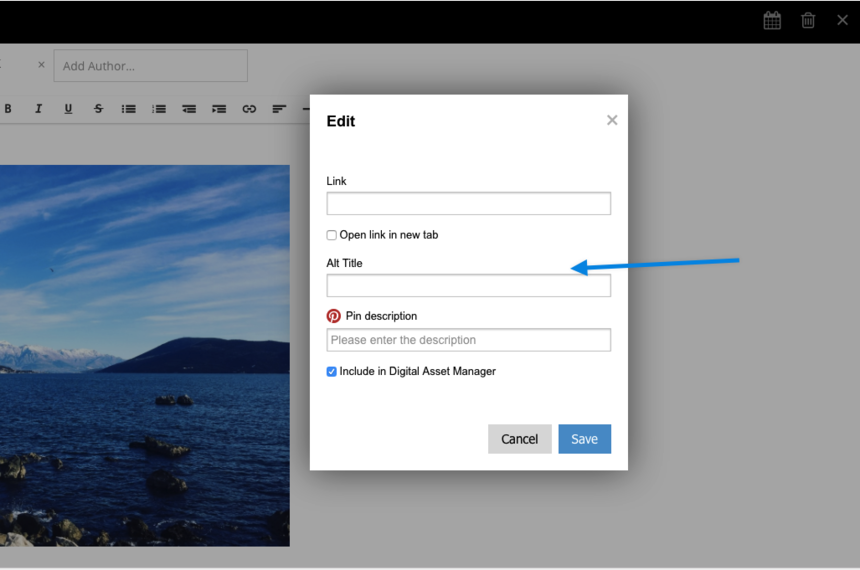860x570 pixels.
Task: Click the Alt Title text field
Action: pos(468,286)
